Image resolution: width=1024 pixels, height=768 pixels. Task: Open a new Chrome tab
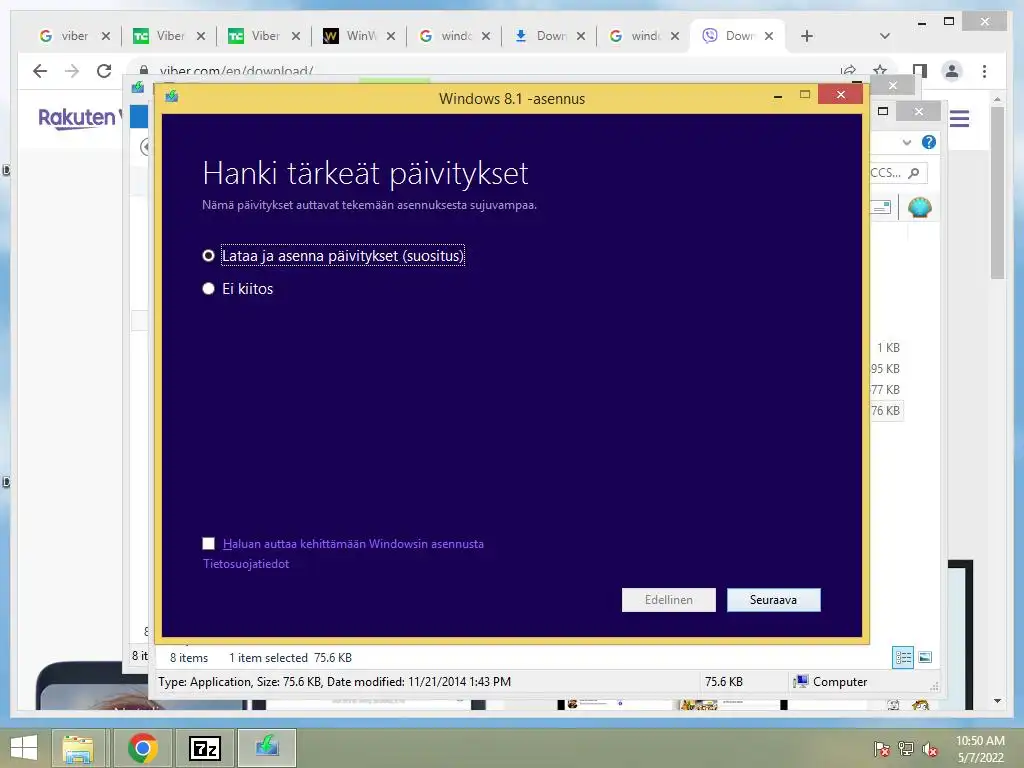(807, 36)
